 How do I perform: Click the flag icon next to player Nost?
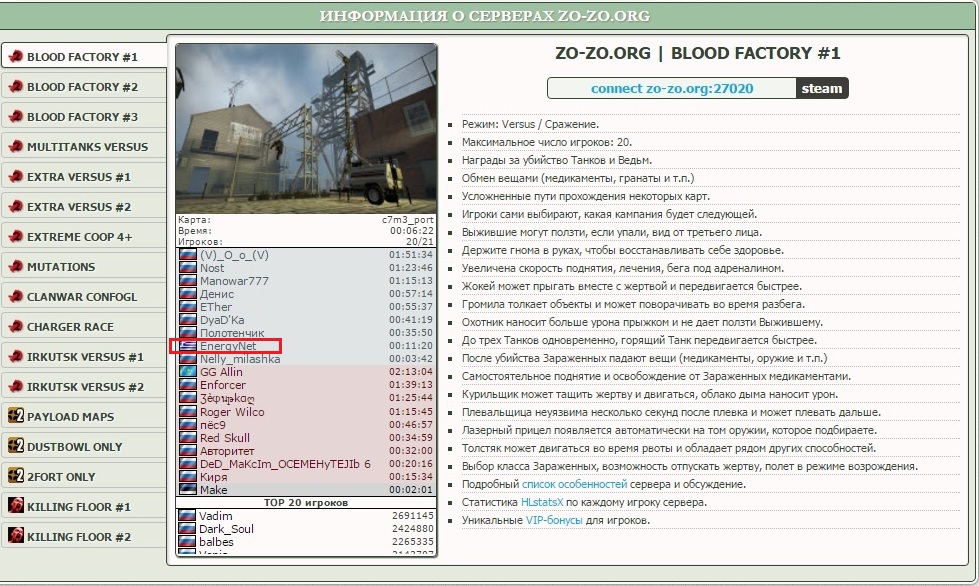[188, 268]
